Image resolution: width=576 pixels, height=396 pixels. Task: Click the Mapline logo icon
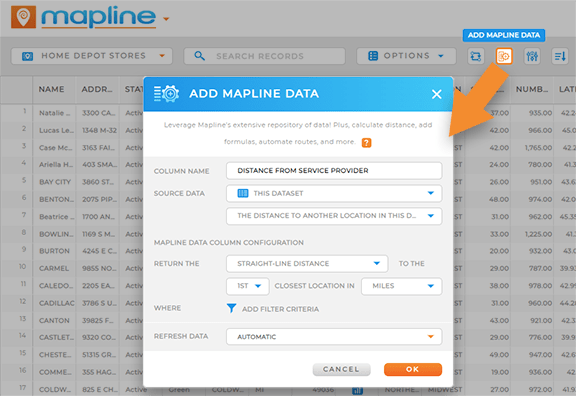point(24,17)
